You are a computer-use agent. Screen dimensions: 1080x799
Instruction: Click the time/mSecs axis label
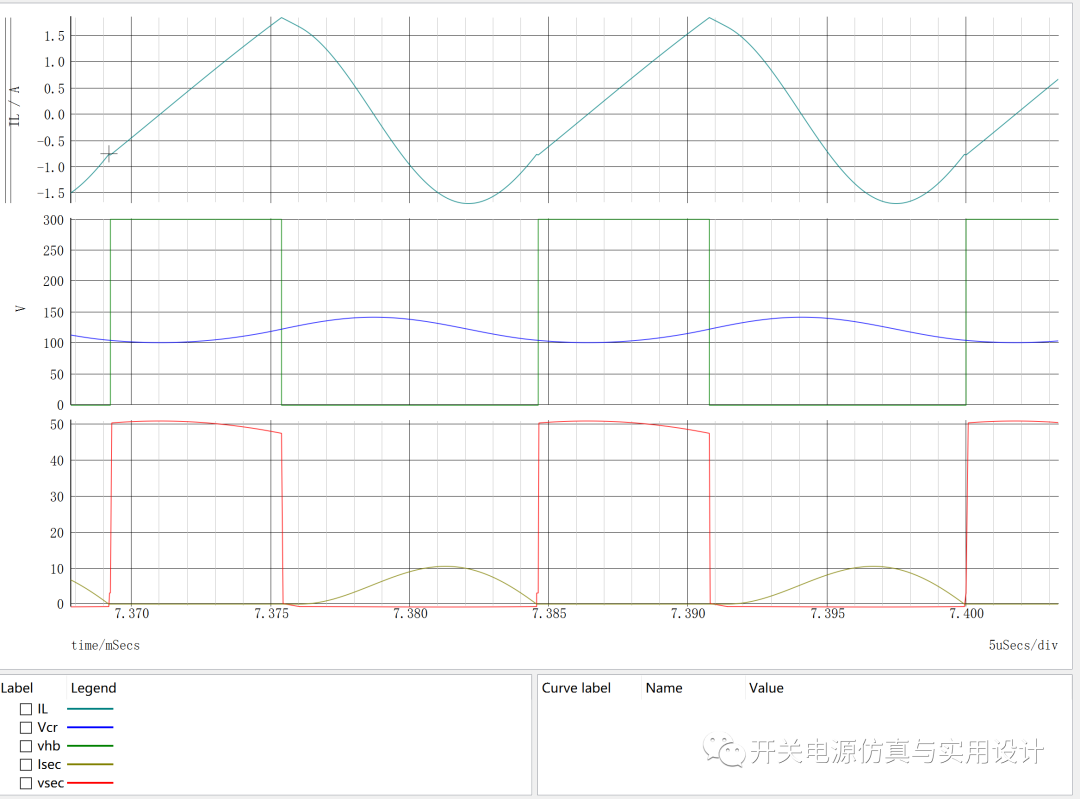(105, 645)
